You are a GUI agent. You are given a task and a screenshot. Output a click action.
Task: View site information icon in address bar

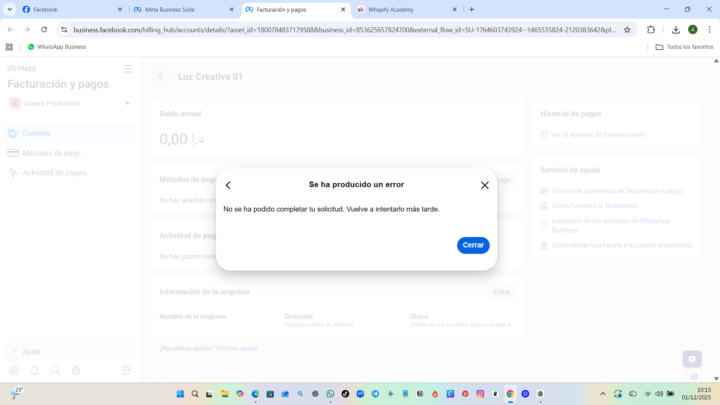(x=64, y=30)
